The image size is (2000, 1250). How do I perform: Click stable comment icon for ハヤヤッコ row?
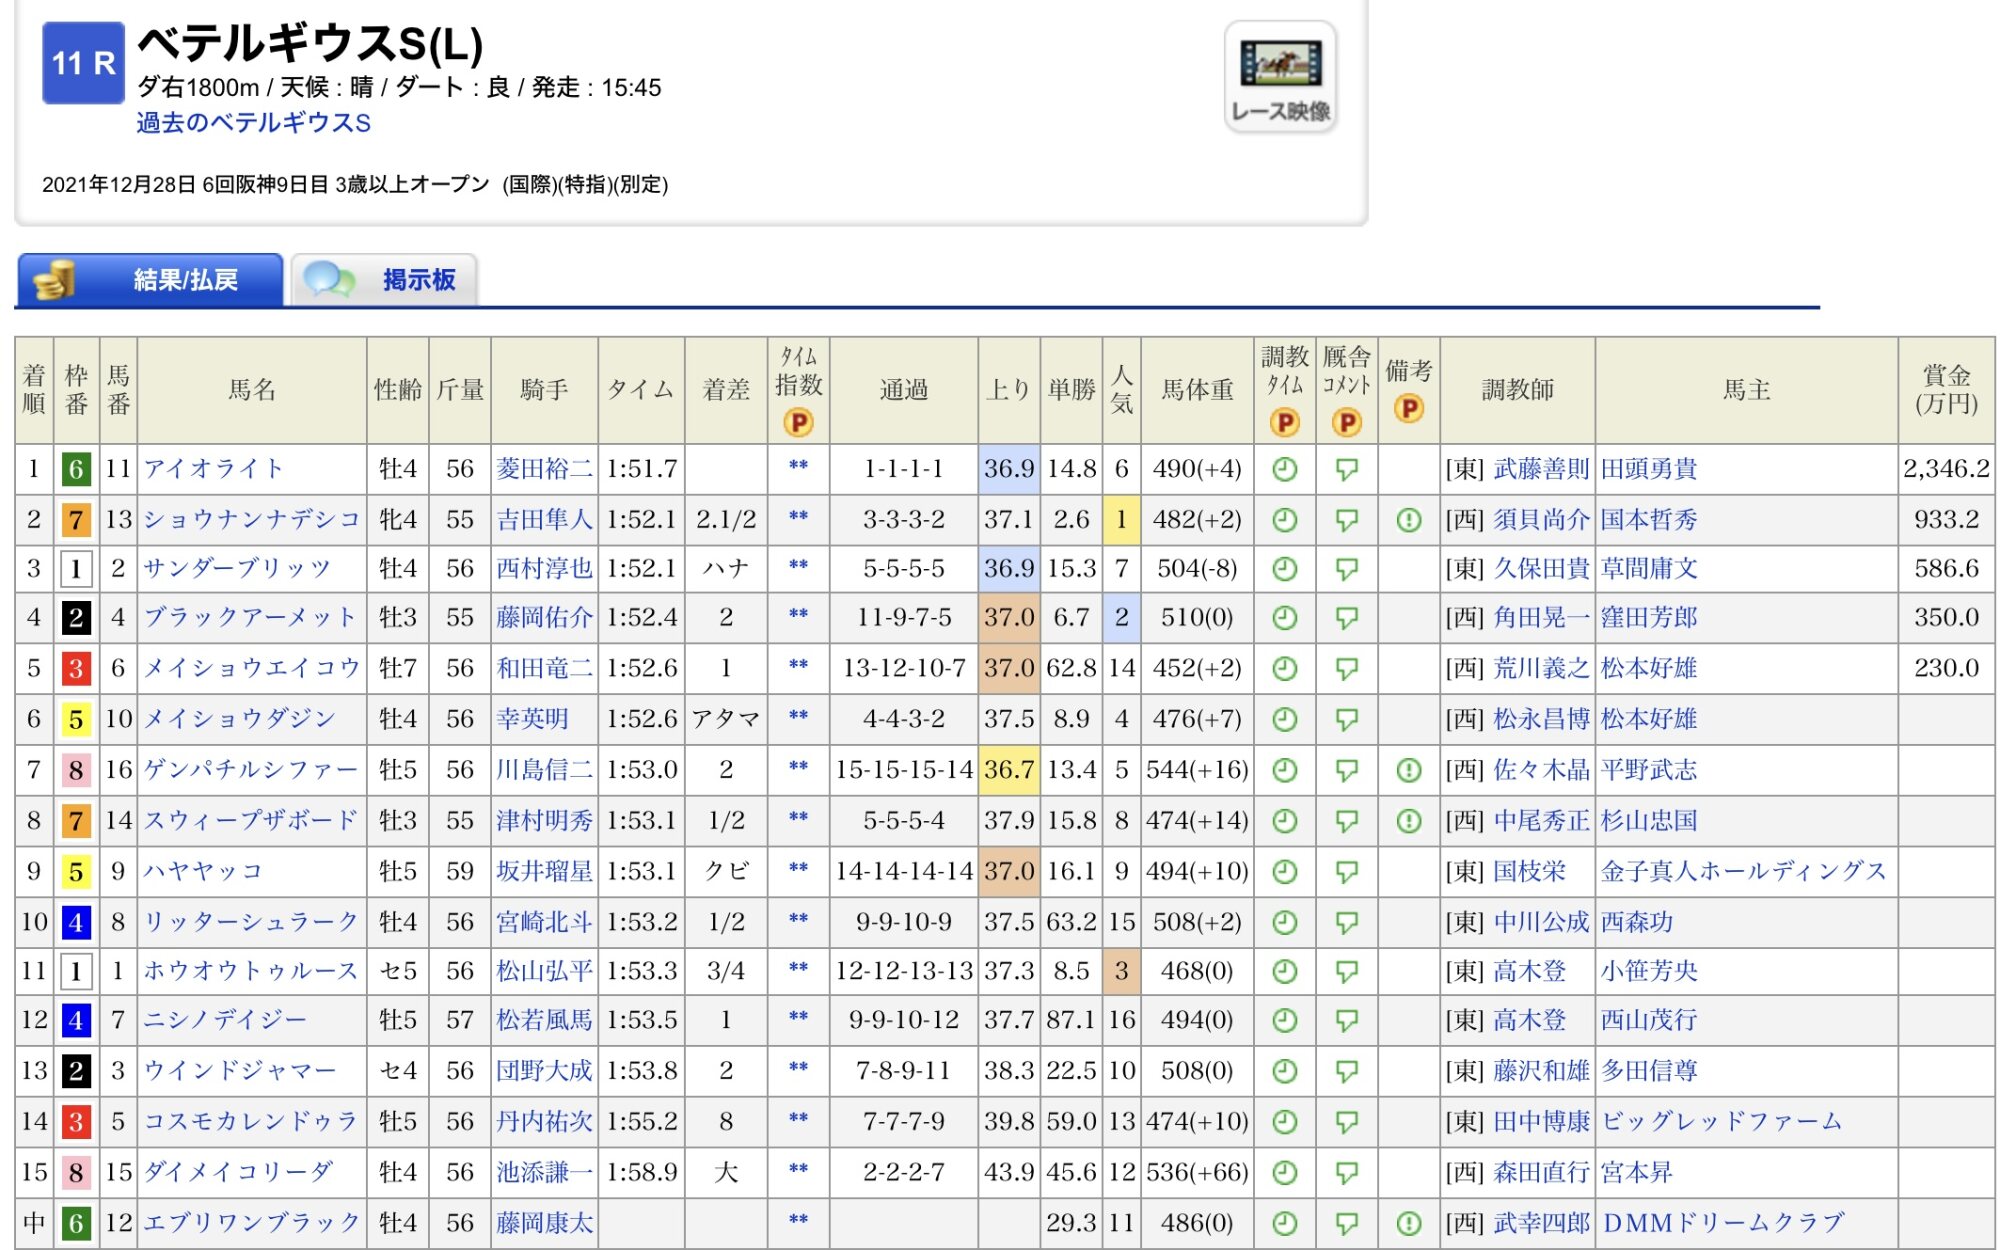[x=1346, y=872]
